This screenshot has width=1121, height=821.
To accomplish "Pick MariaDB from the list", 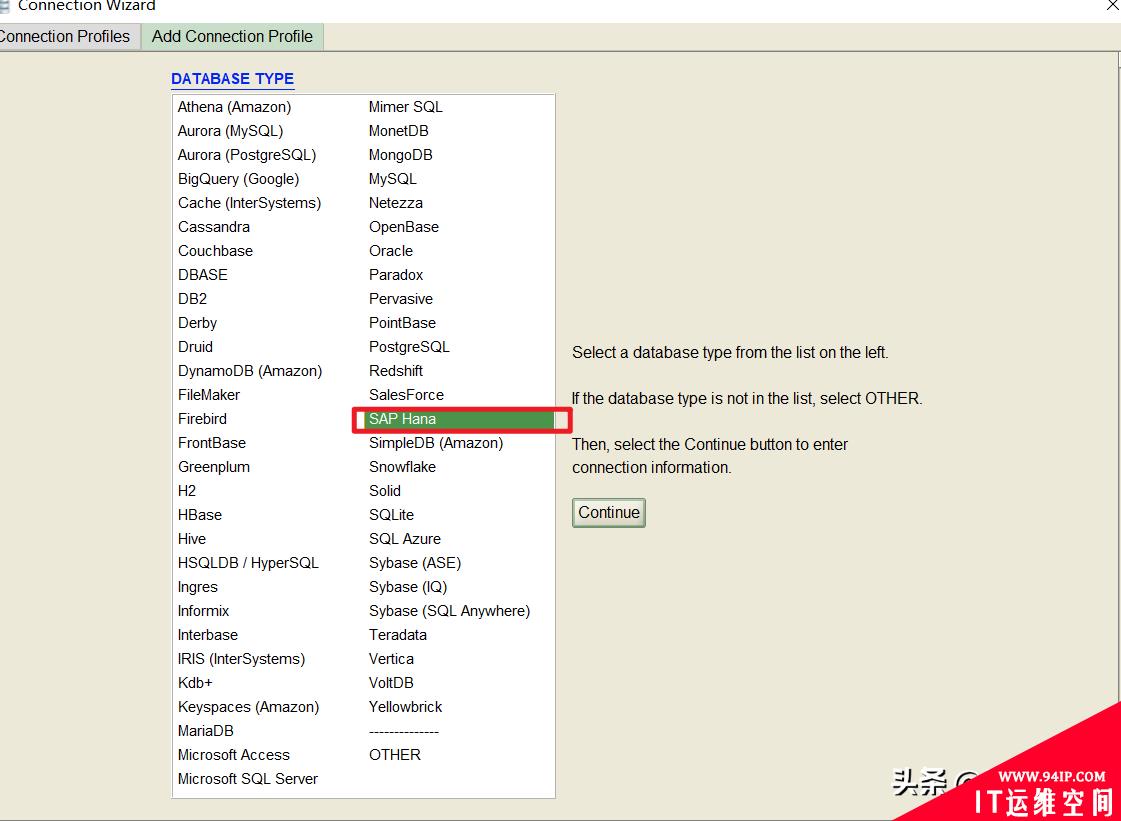I will pos(205,731).
